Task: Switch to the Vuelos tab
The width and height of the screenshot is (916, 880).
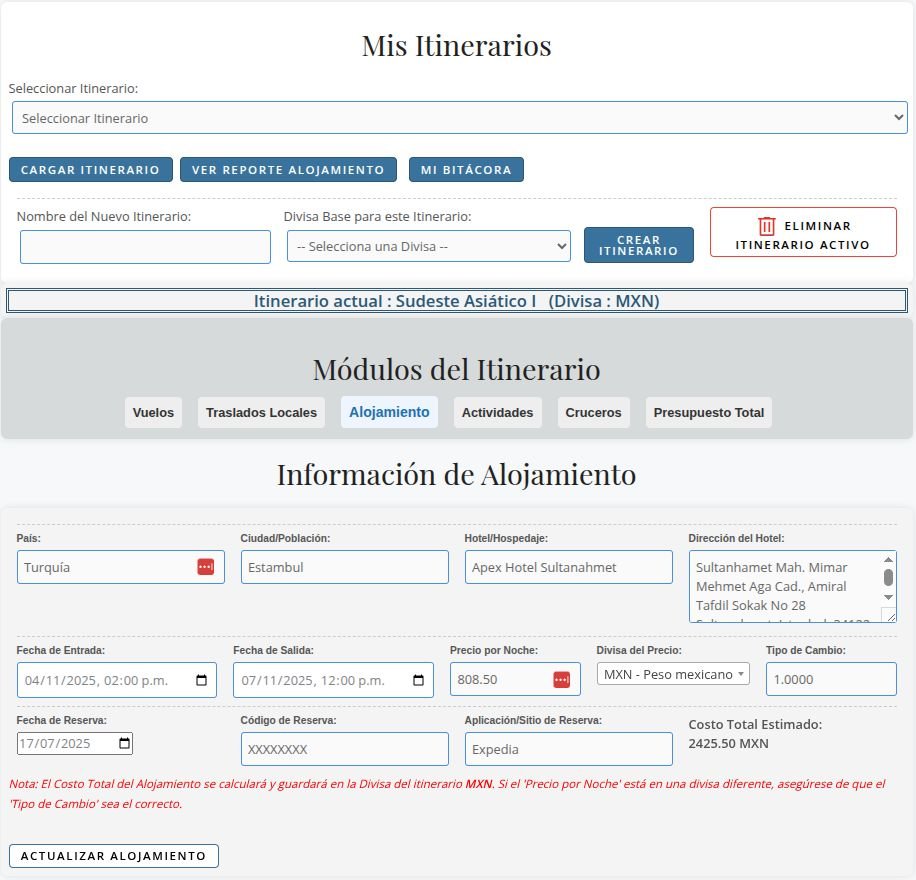Action: point(153,413)
